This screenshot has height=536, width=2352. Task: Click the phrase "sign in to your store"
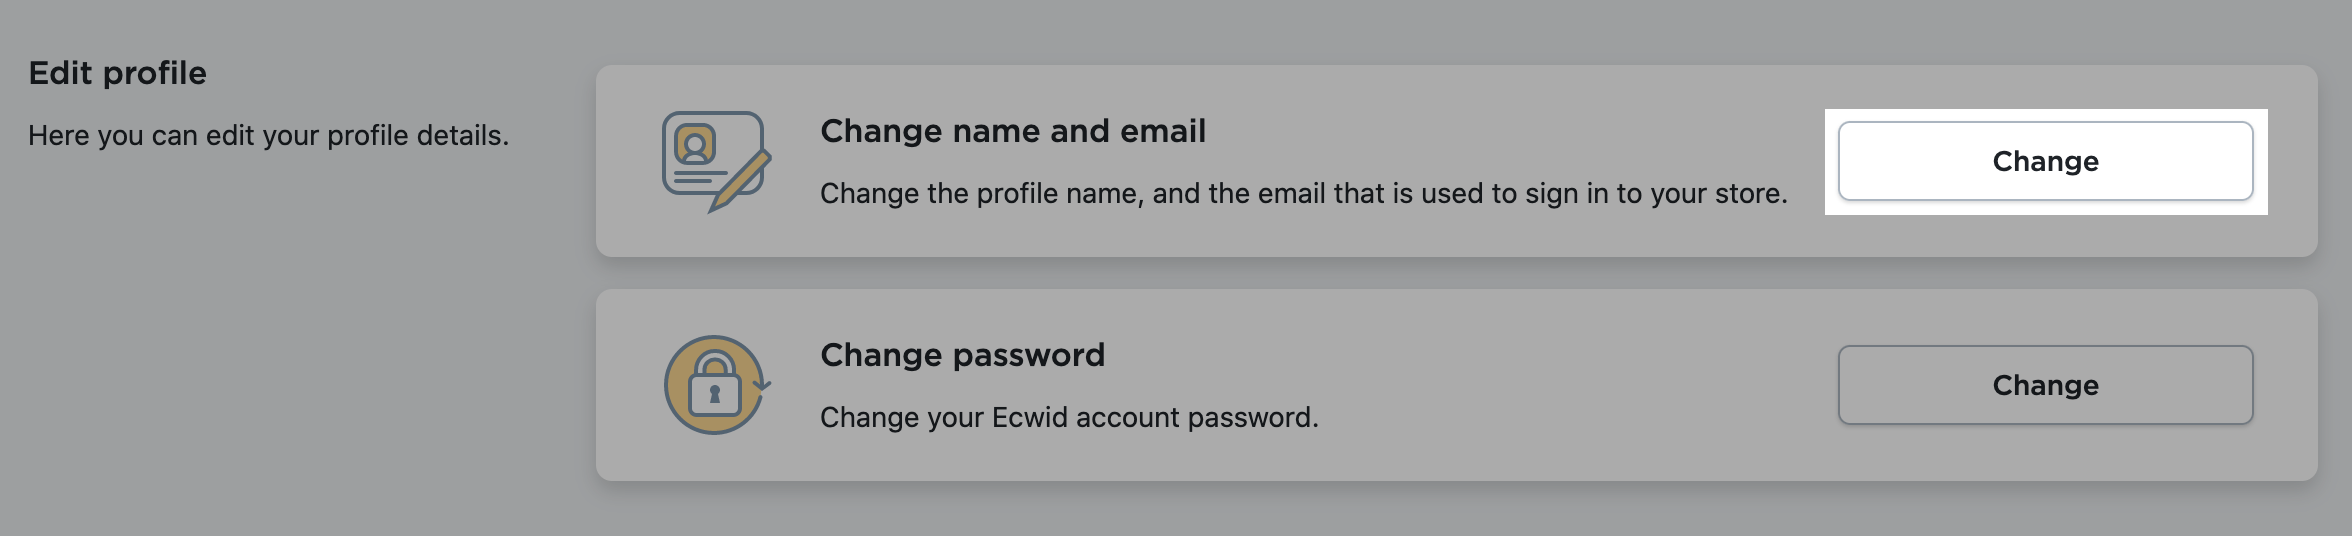1655,193
